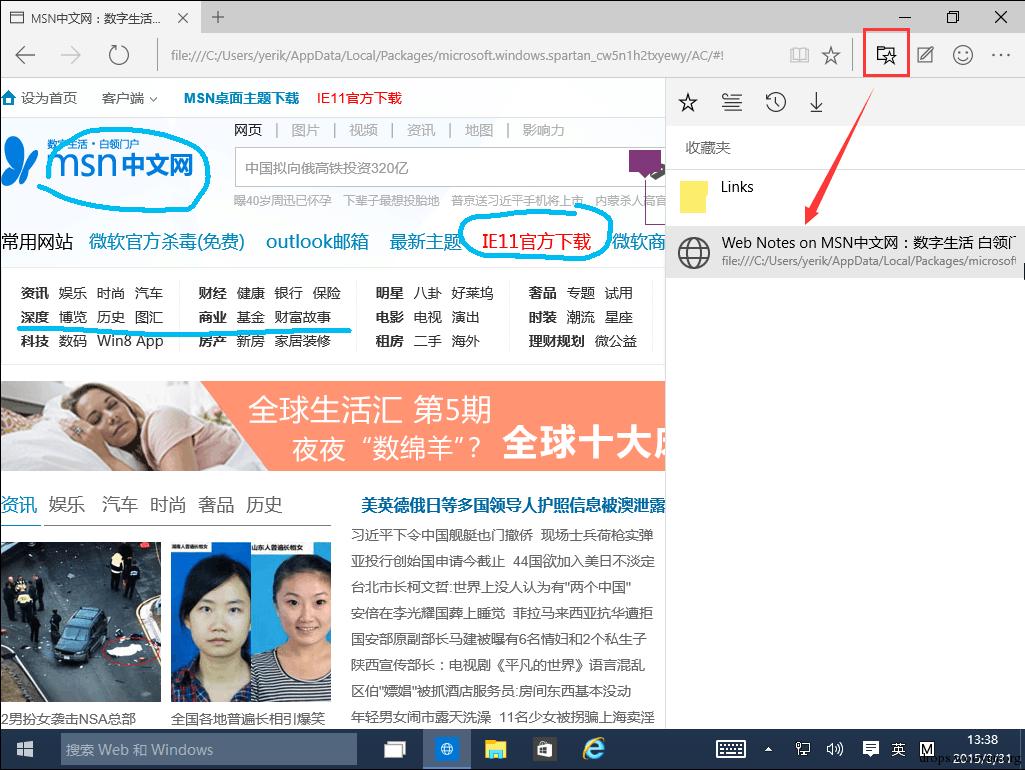This screenshot has height=770, width=1025.
Task: Show Favorites tab in the hub panel
Action: (688, 102)
